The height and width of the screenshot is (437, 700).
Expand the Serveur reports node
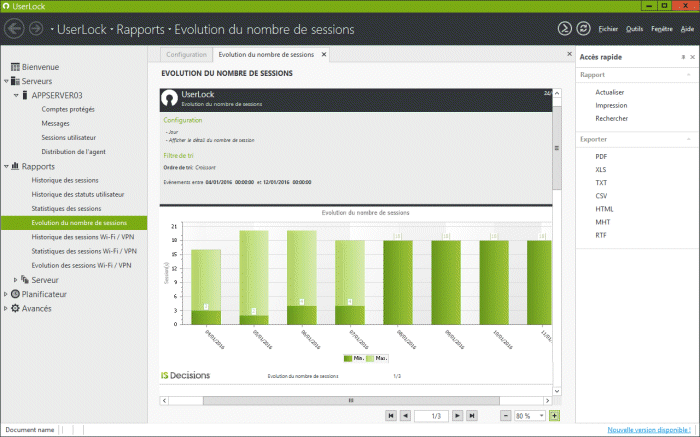coord(16,280)
